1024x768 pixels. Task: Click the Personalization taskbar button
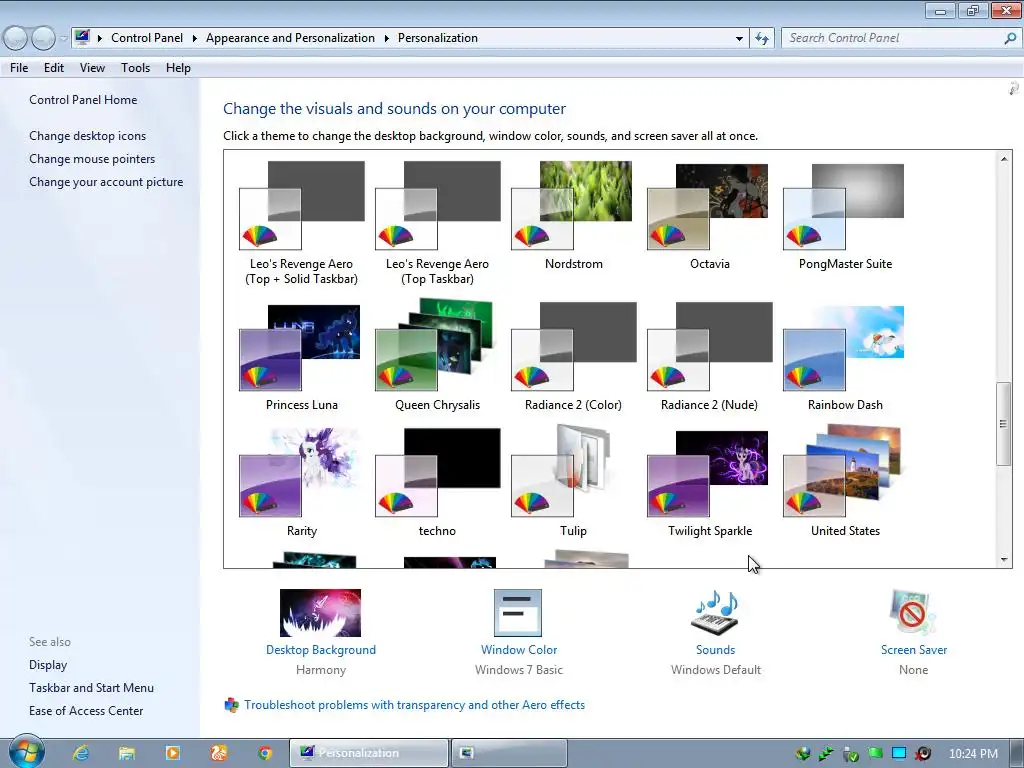pyautogui.click(x=369, y=753)
